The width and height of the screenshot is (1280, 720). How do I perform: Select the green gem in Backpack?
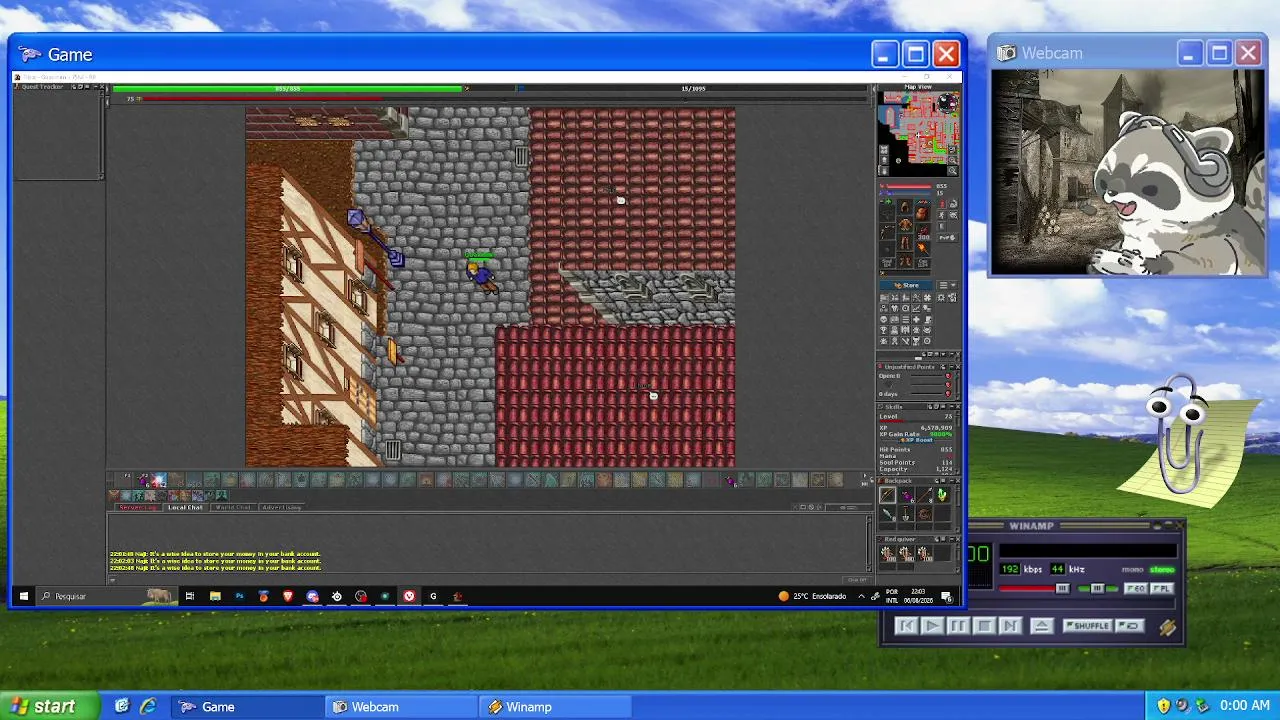tap(941, 495)
